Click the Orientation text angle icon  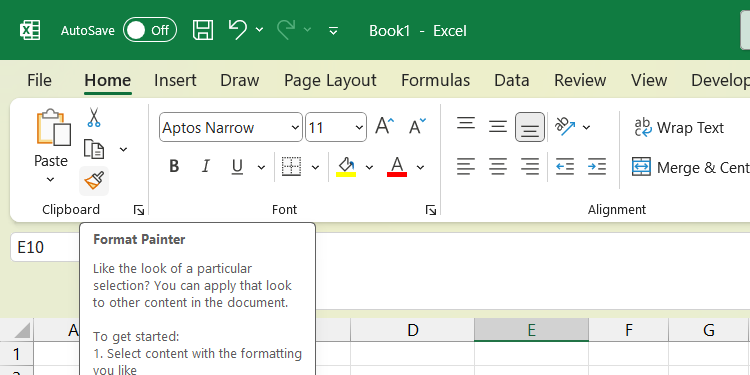pos(565,127)
